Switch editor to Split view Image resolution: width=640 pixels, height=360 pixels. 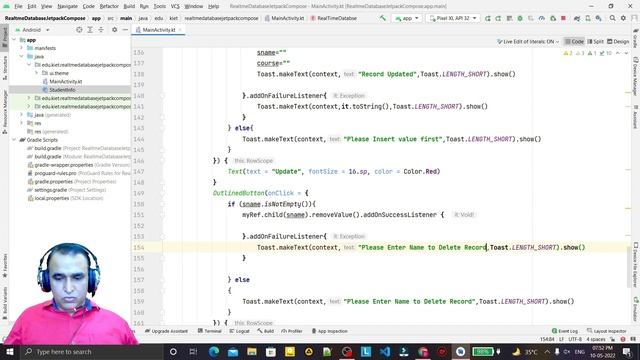click(x=596, y=42)
